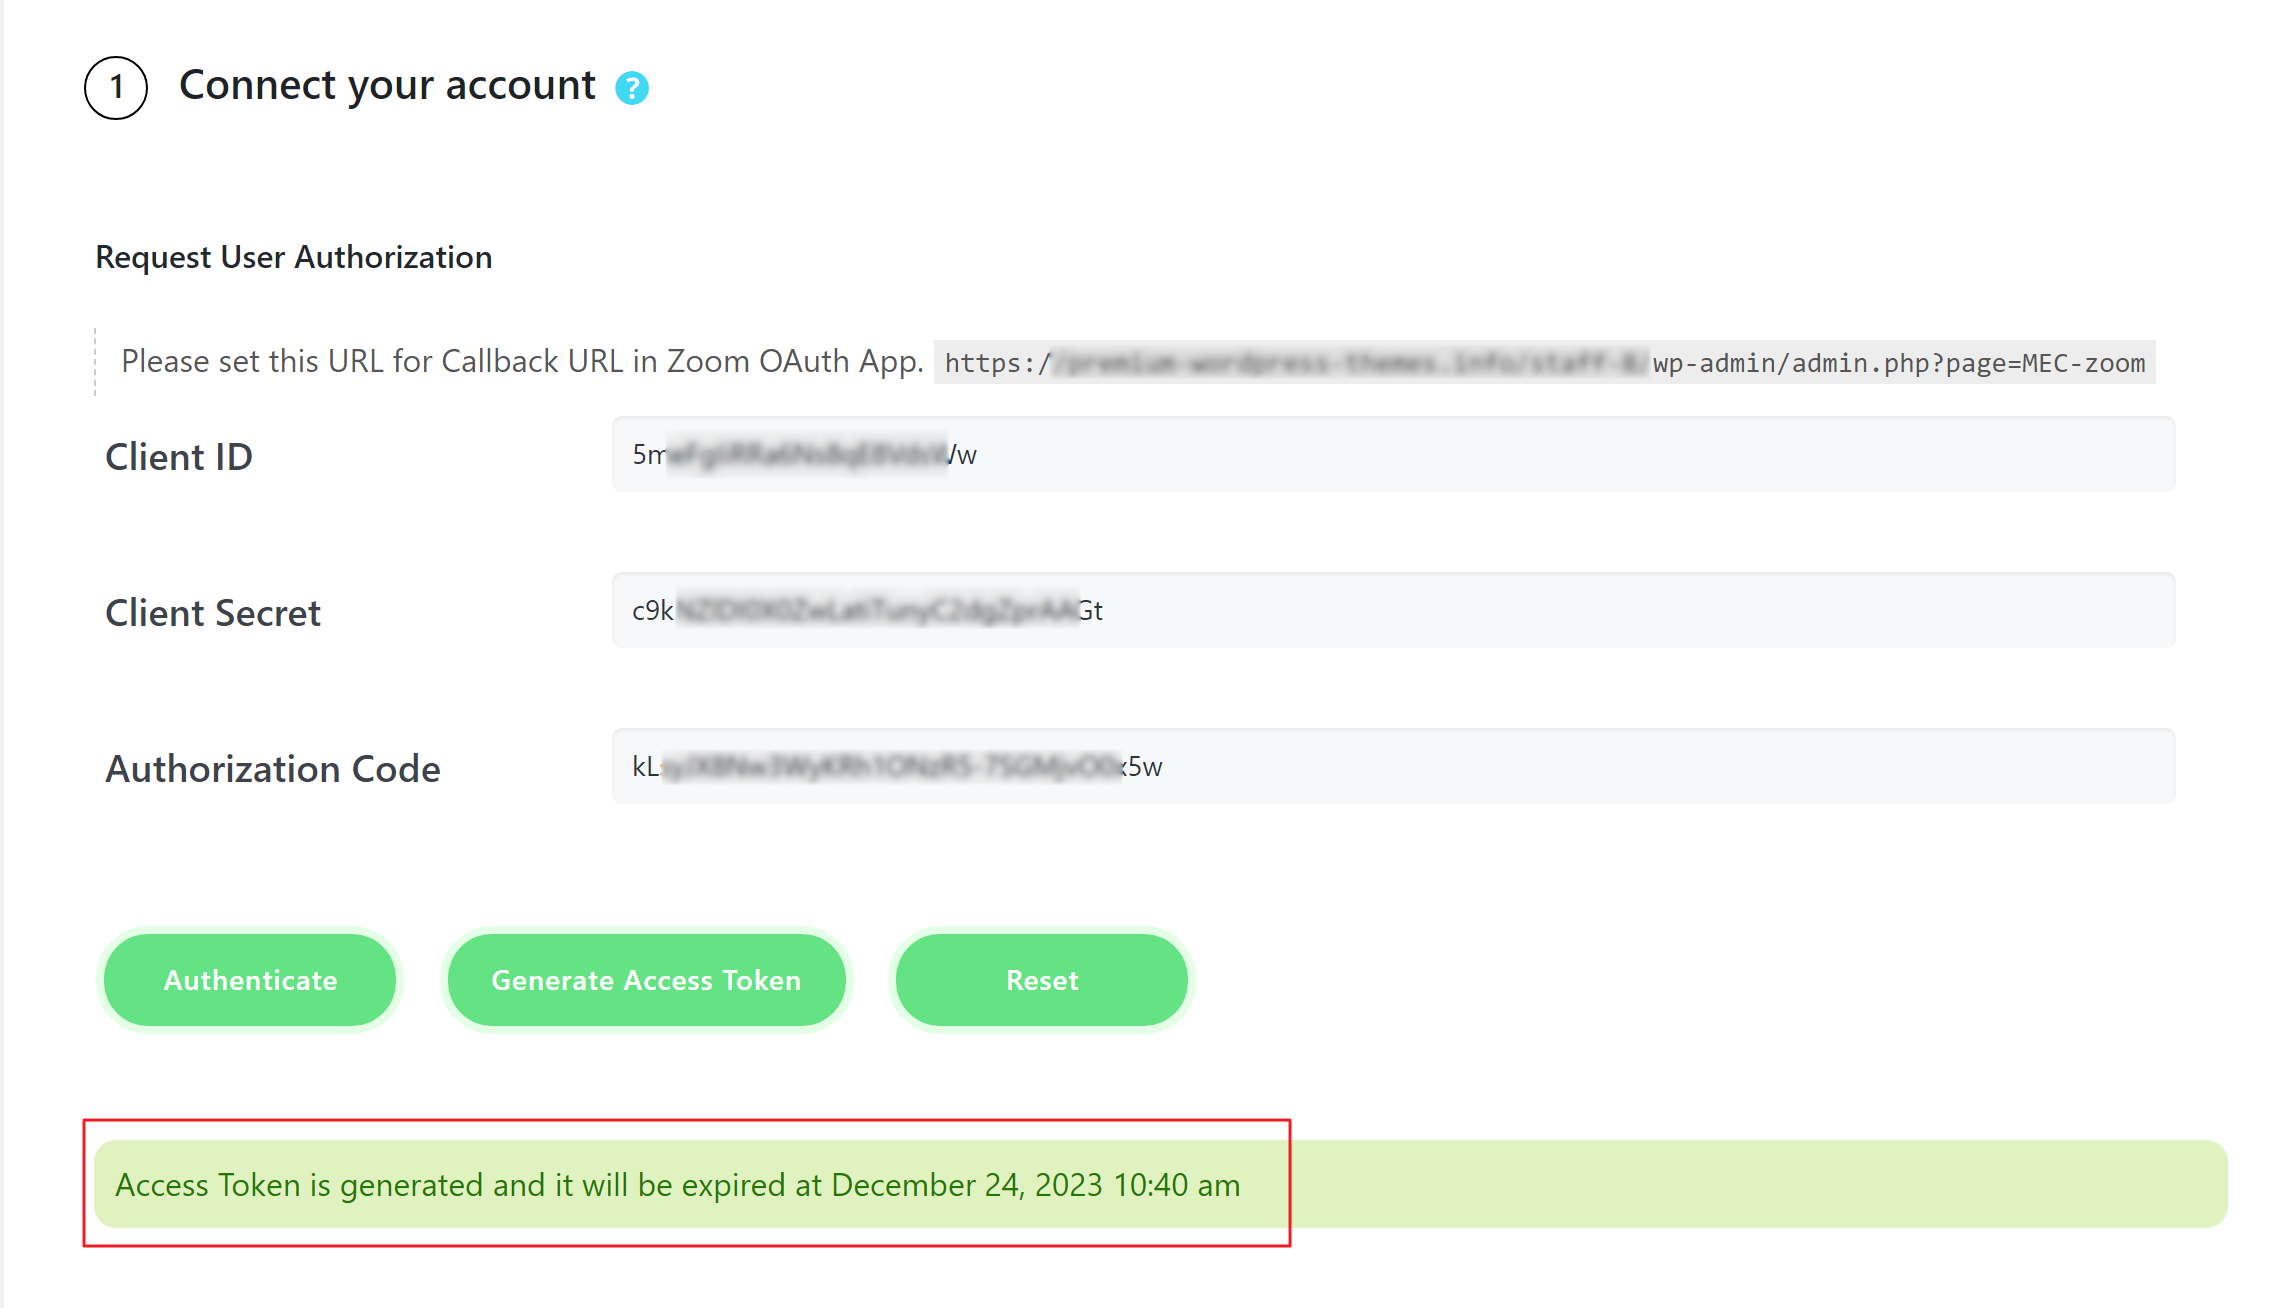Click the circled step number 1
Image resolution: width=2276 pixels, height=1308 pixels.
116,88
